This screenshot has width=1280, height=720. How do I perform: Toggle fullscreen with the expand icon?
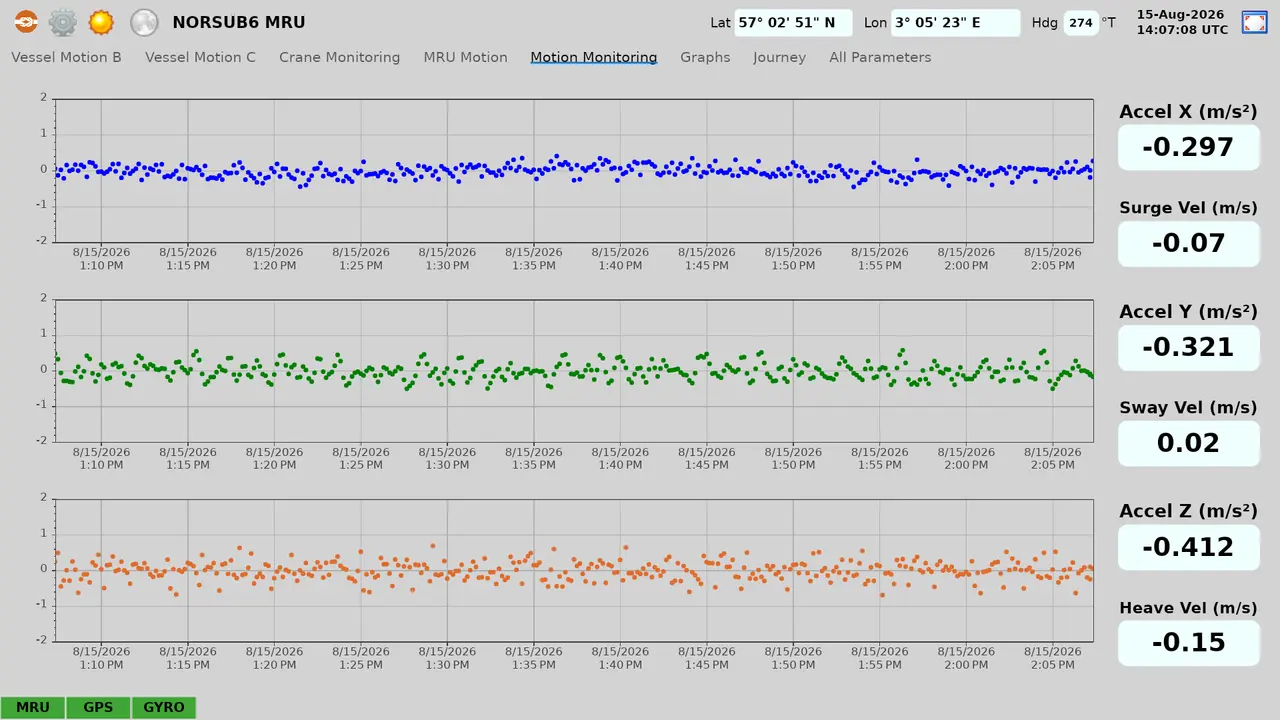point(1254,22)
